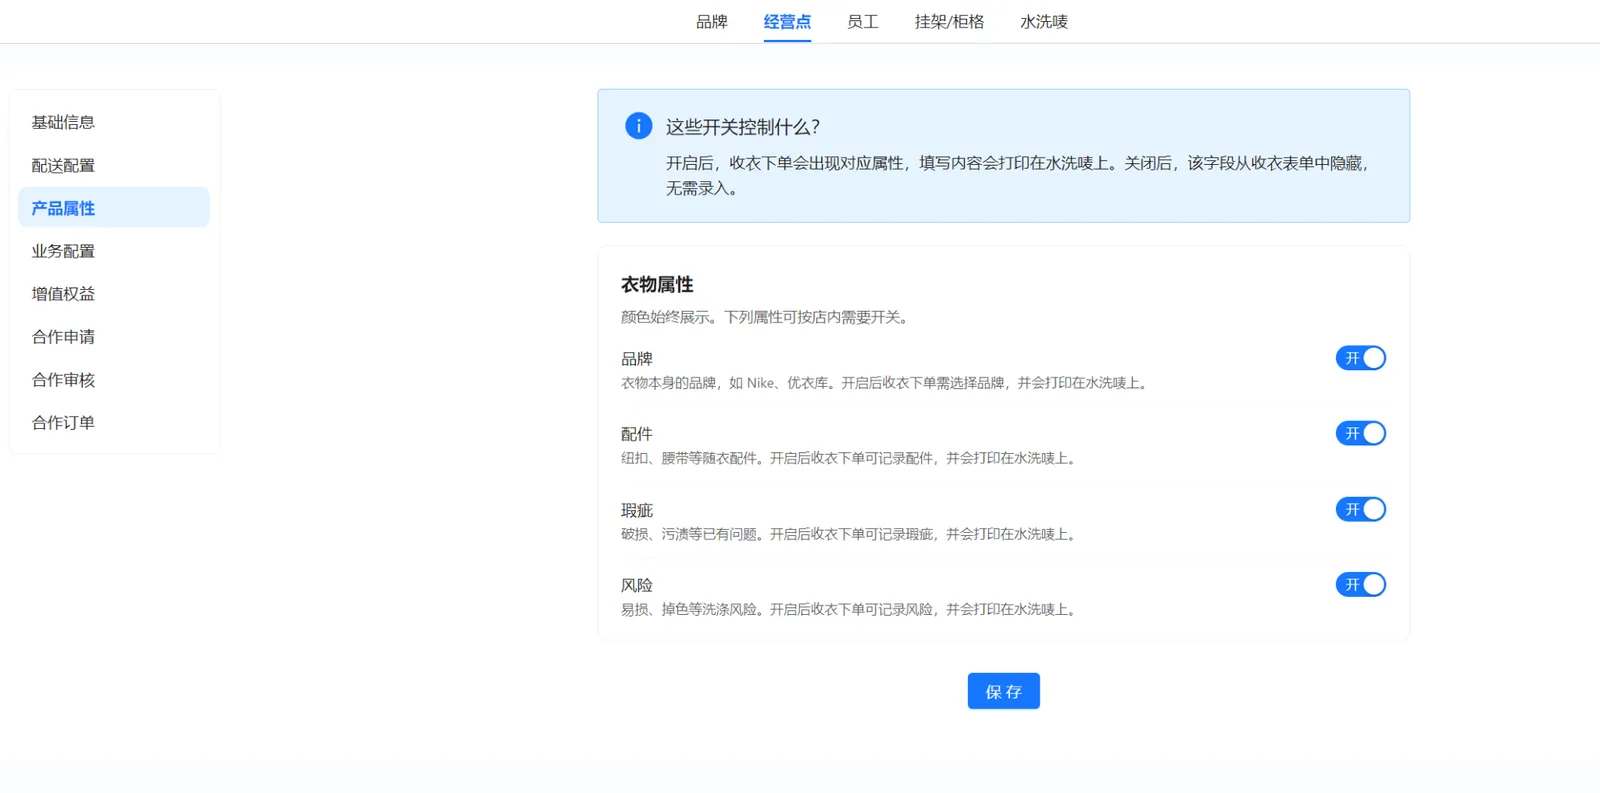
Task: Click the 颜色始终展示 hint text
Action: point(767,317)
